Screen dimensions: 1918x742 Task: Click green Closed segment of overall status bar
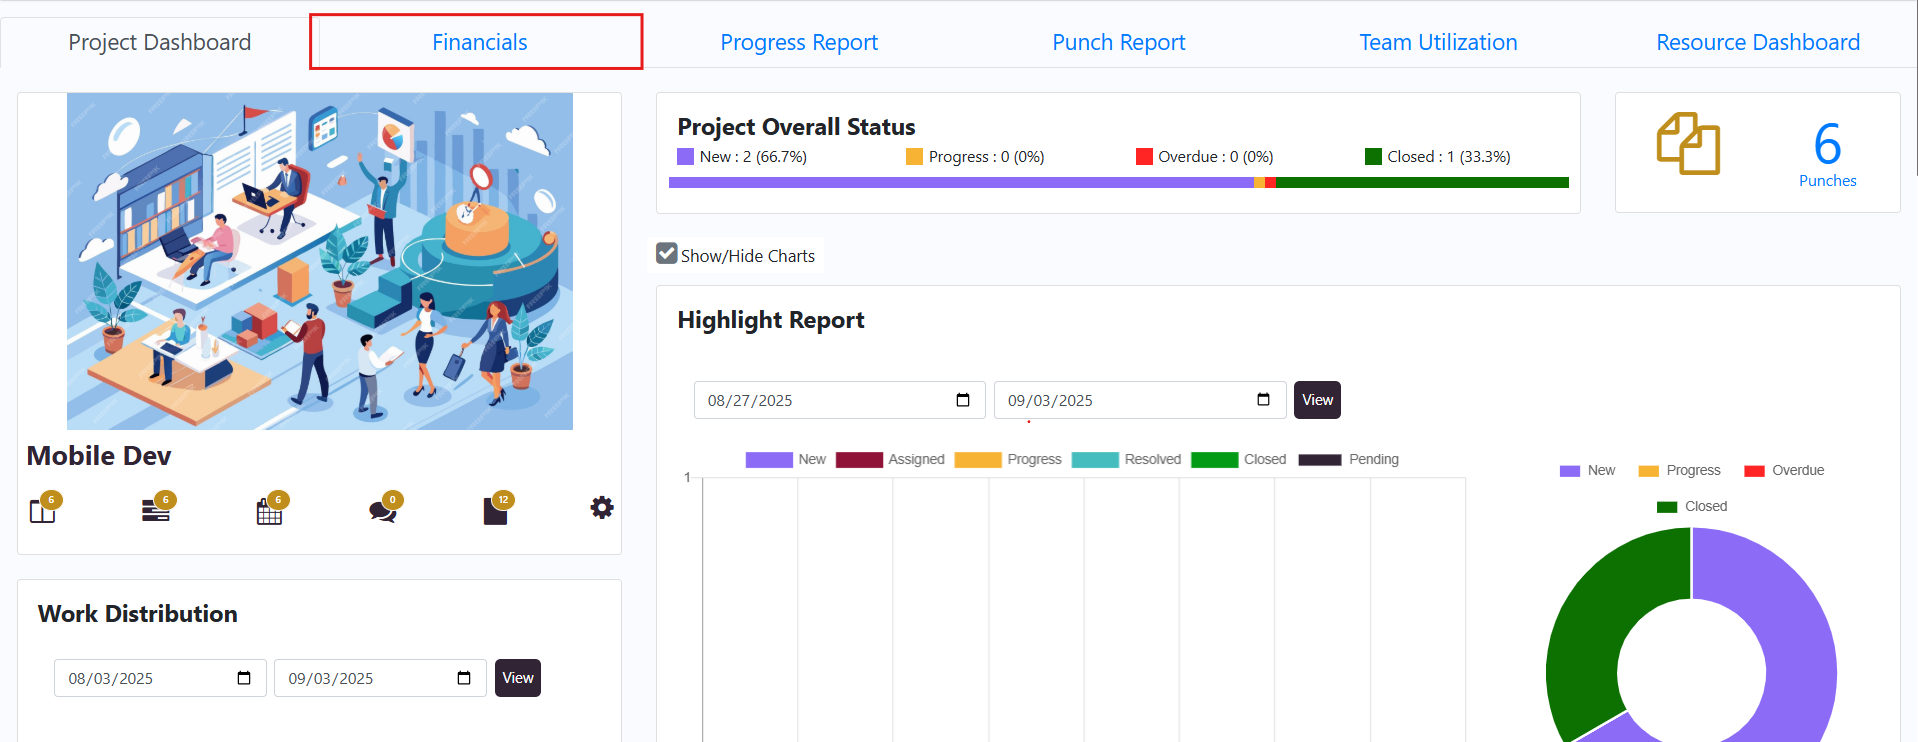click(1422, 183)
